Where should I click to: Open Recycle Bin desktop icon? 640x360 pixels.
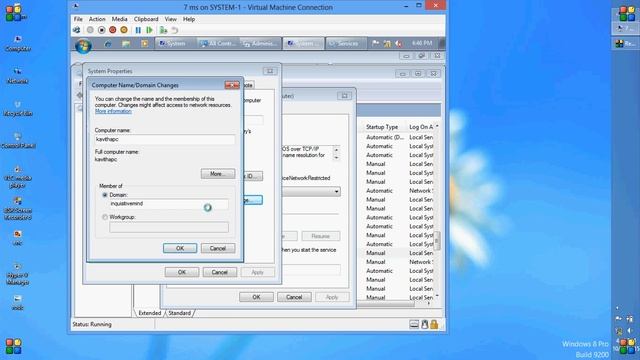pos(18,109)
